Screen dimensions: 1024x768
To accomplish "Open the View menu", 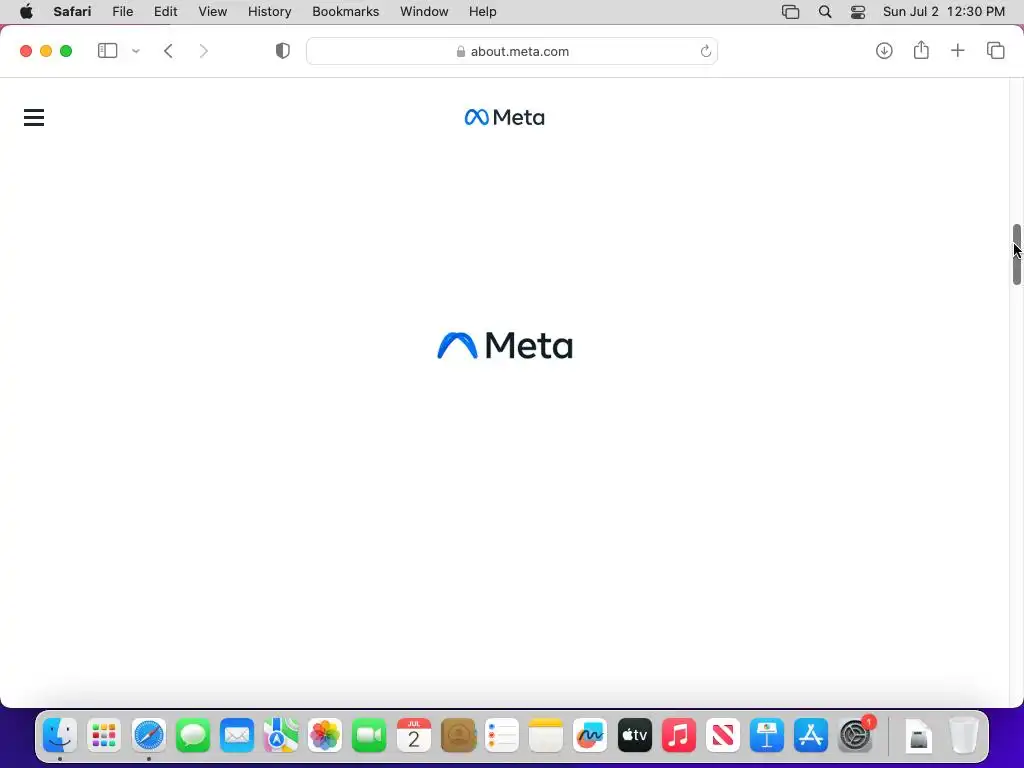I will (x=212, y=12).
